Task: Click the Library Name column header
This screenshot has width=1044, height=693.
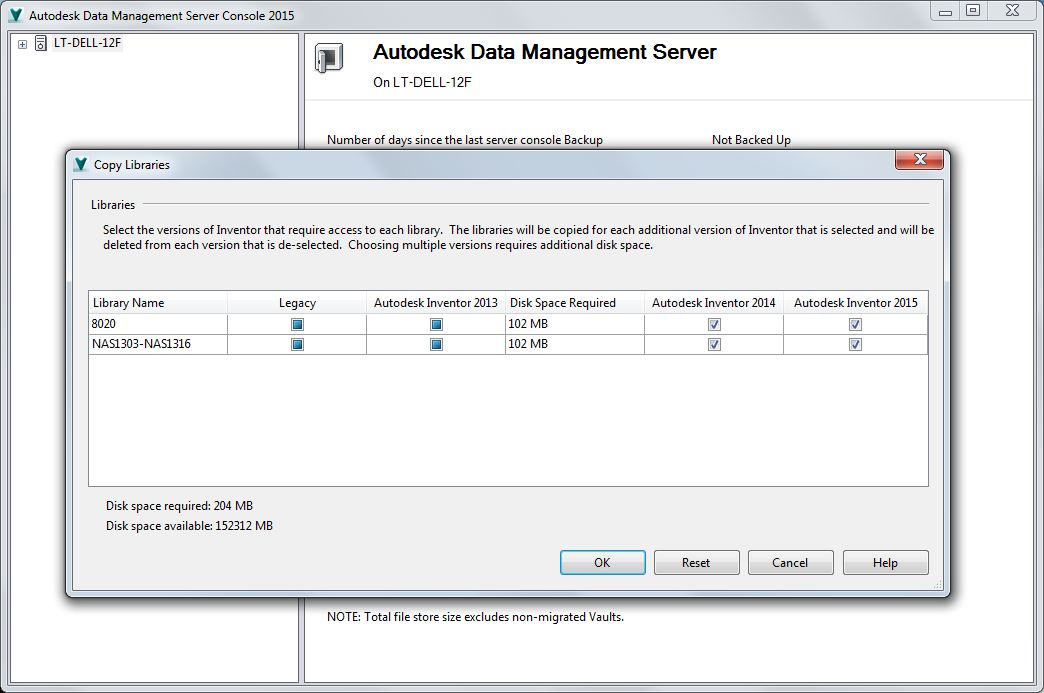Action: [x=158, y=303]
